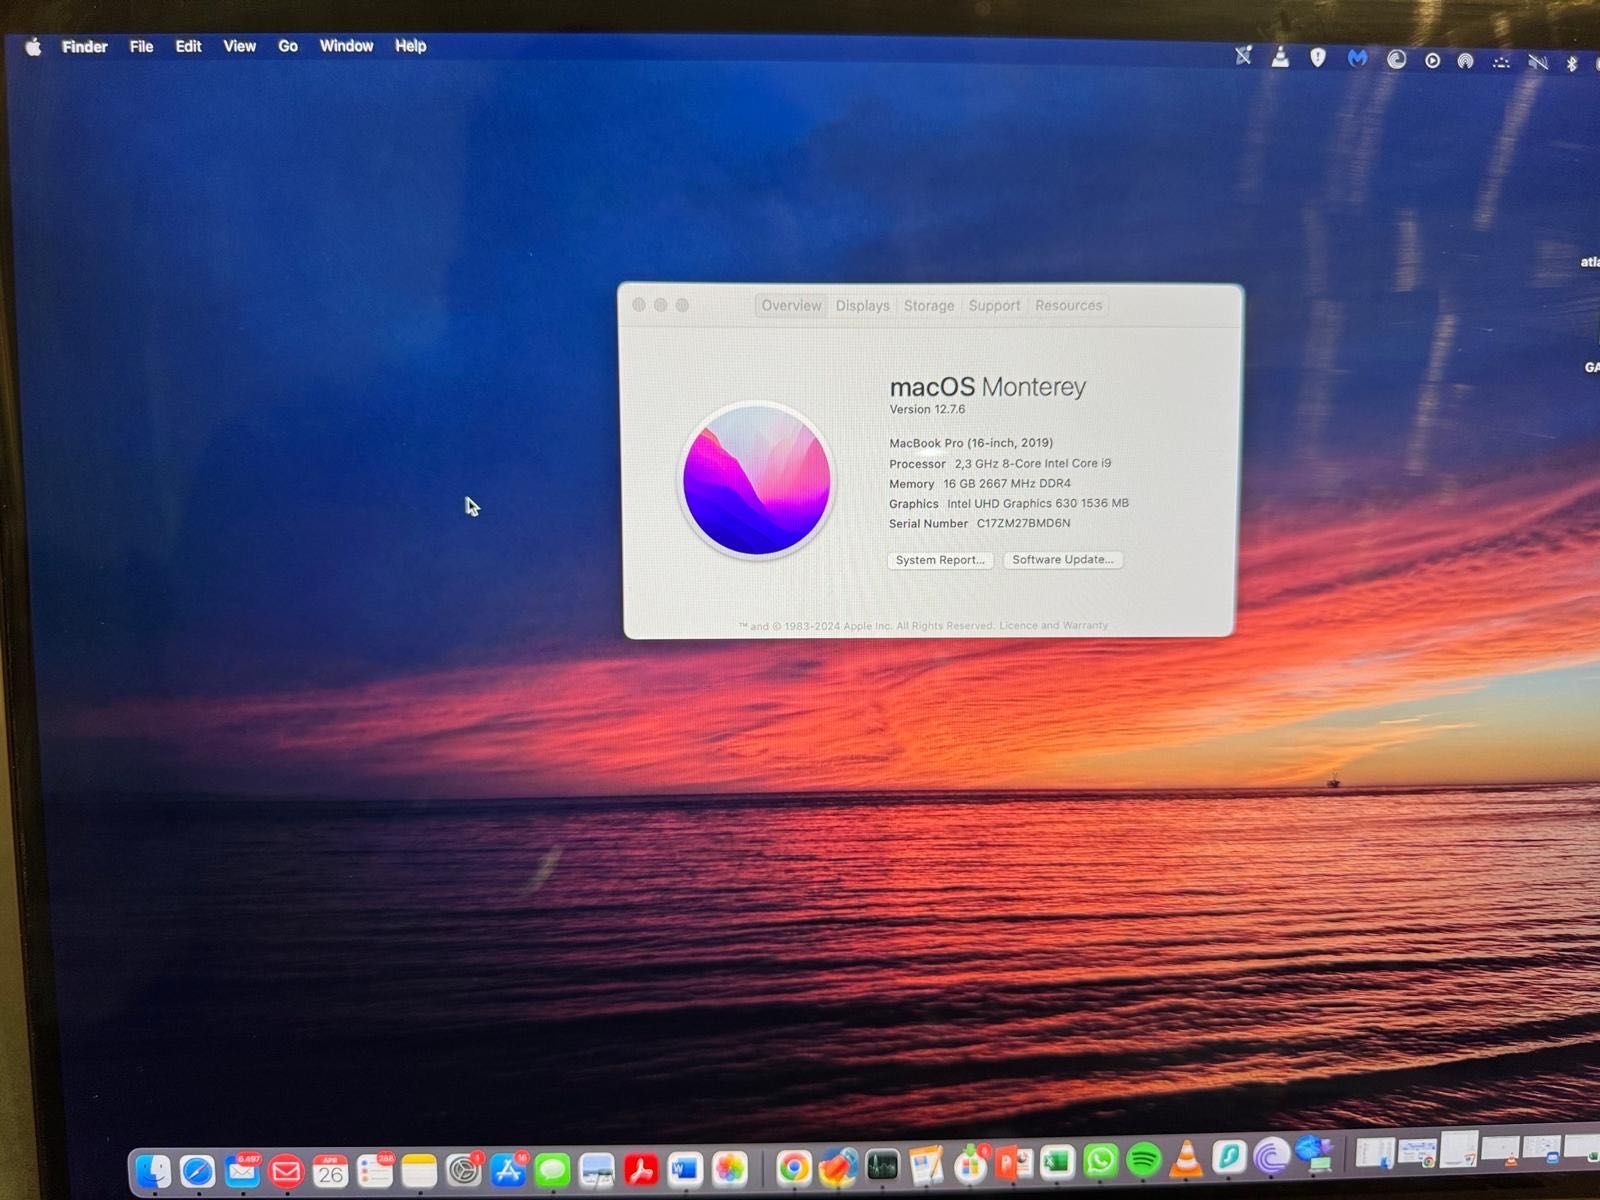Open the View menu
This screenshot has width=1600, height=1200.
click(x=239, y=46)
